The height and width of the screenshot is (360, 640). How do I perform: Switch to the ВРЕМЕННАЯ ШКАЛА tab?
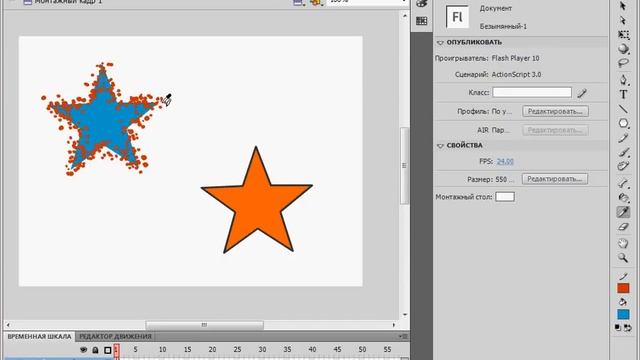[39, 337]
